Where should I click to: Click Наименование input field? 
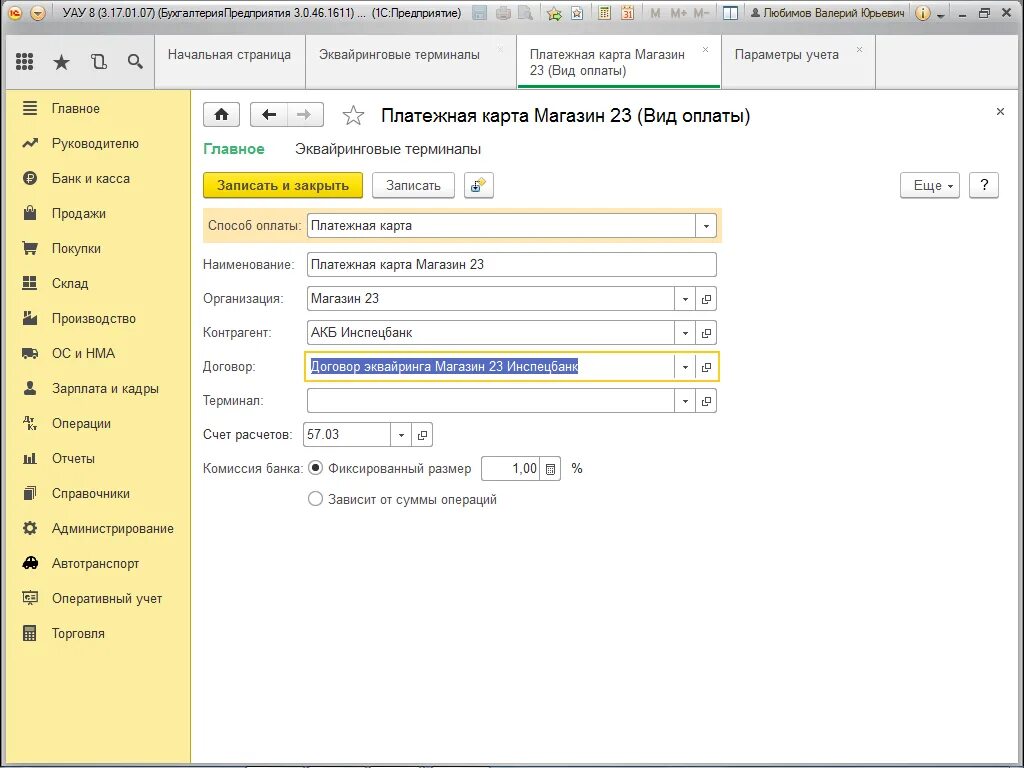[x=511, y=264]
